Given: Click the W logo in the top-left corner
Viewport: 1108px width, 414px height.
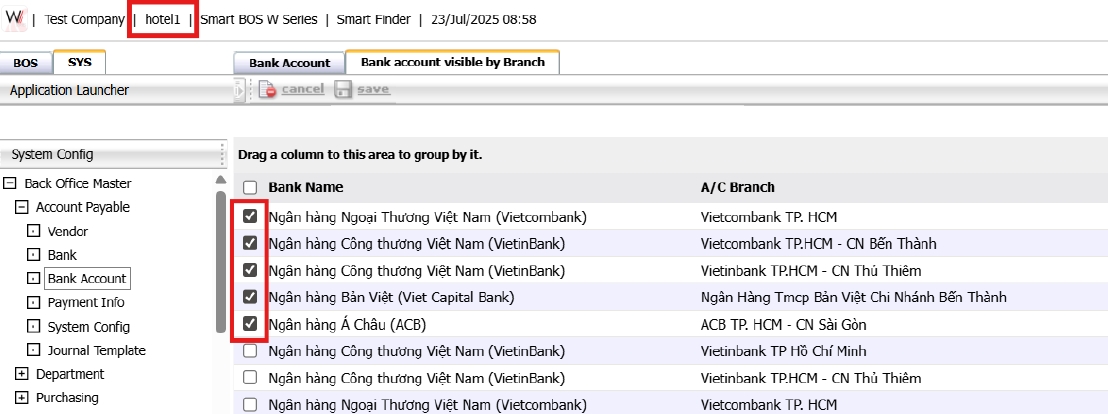Looking at the screenshot, I should coord(15,19).
